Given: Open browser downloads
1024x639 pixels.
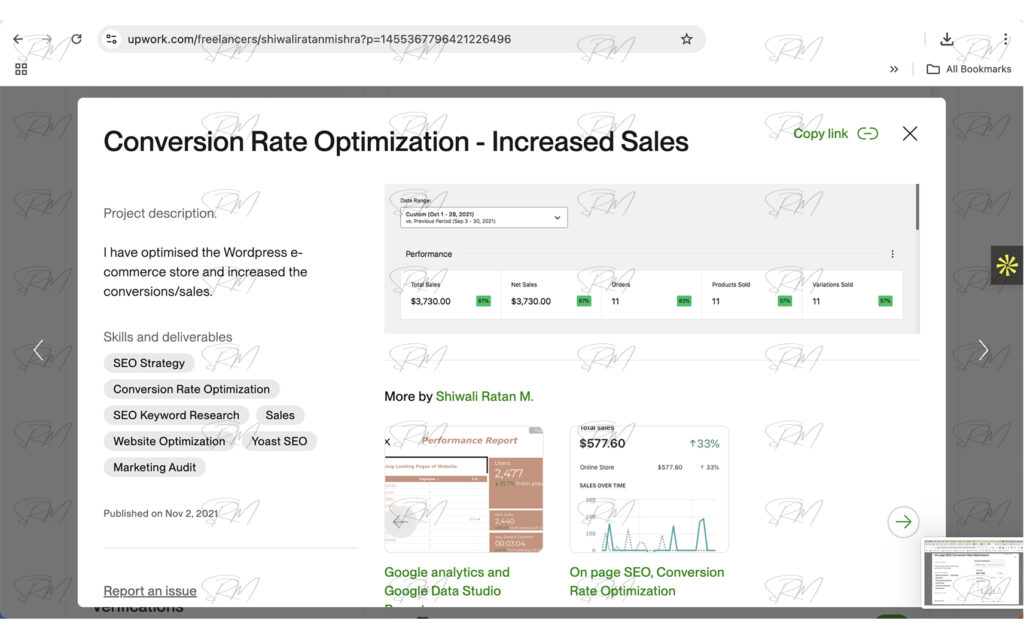Looking at the screenshot, I should (x=946, y=39).
